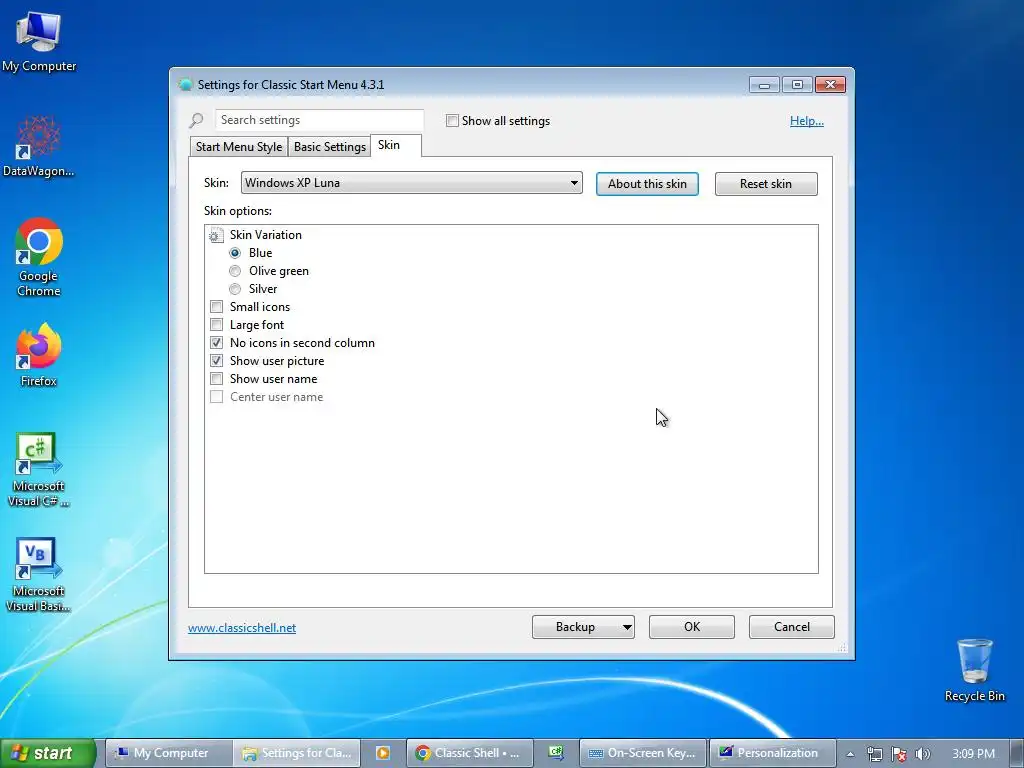This screenshot has height=768, width=1024.
Task: Open the Microsoft Visual C# desktop shortcut
Action: (x=39, y=470)
